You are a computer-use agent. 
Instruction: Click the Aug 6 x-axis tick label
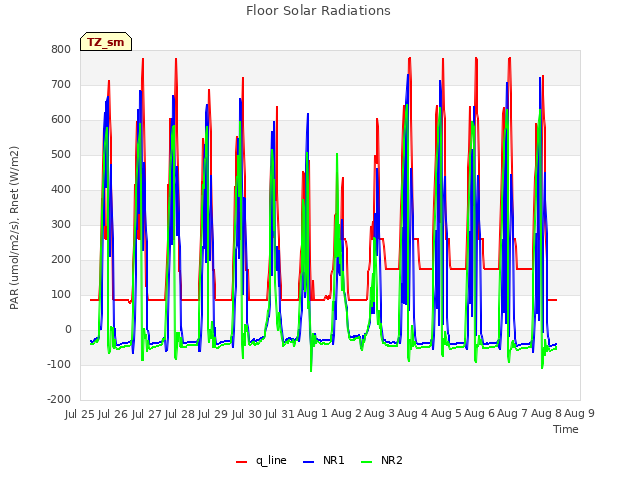479,413
